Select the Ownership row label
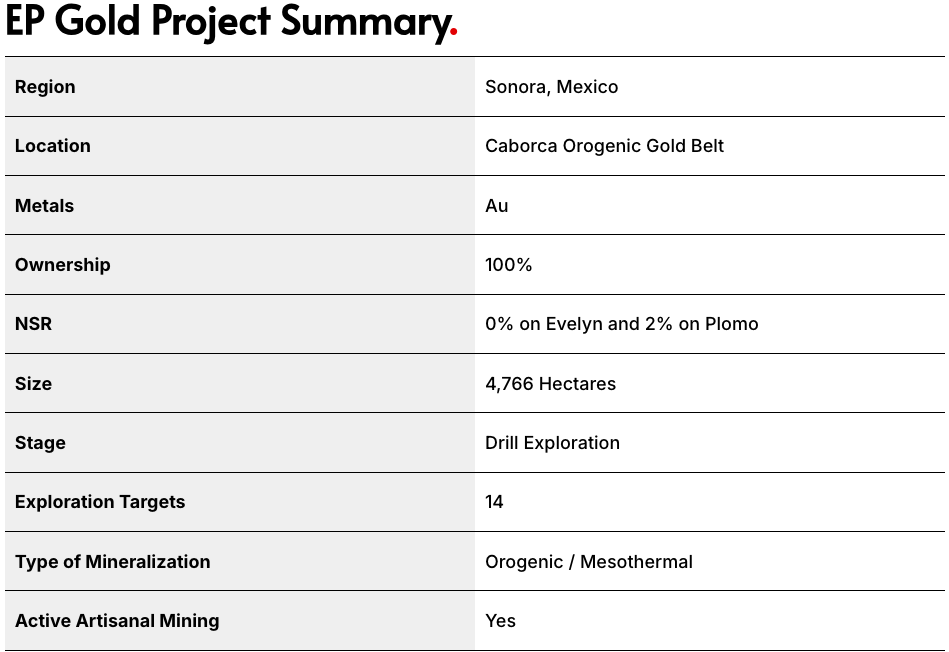 point(63,265)
